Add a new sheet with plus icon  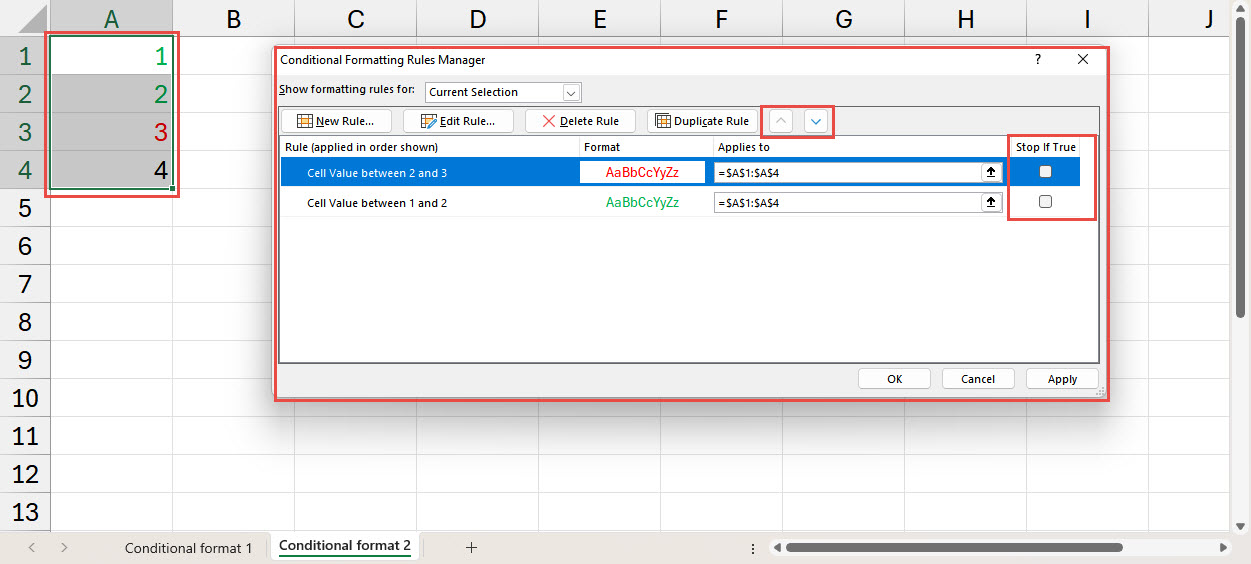[x=472, y=547]
